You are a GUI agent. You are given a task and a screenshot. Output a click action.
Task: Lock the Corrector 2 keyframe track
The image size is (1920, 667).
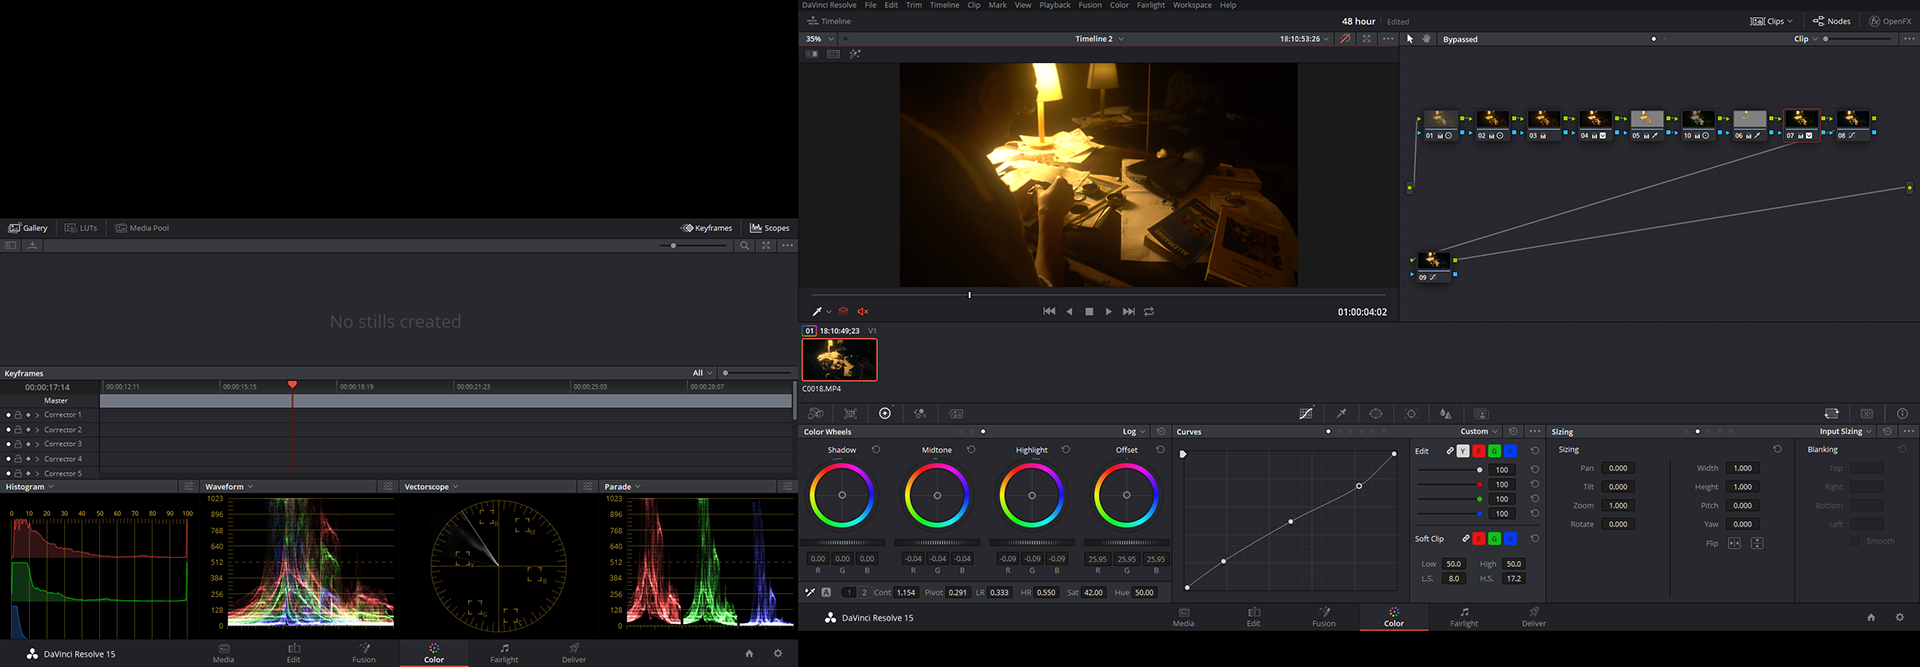click(x=18, y=430)
